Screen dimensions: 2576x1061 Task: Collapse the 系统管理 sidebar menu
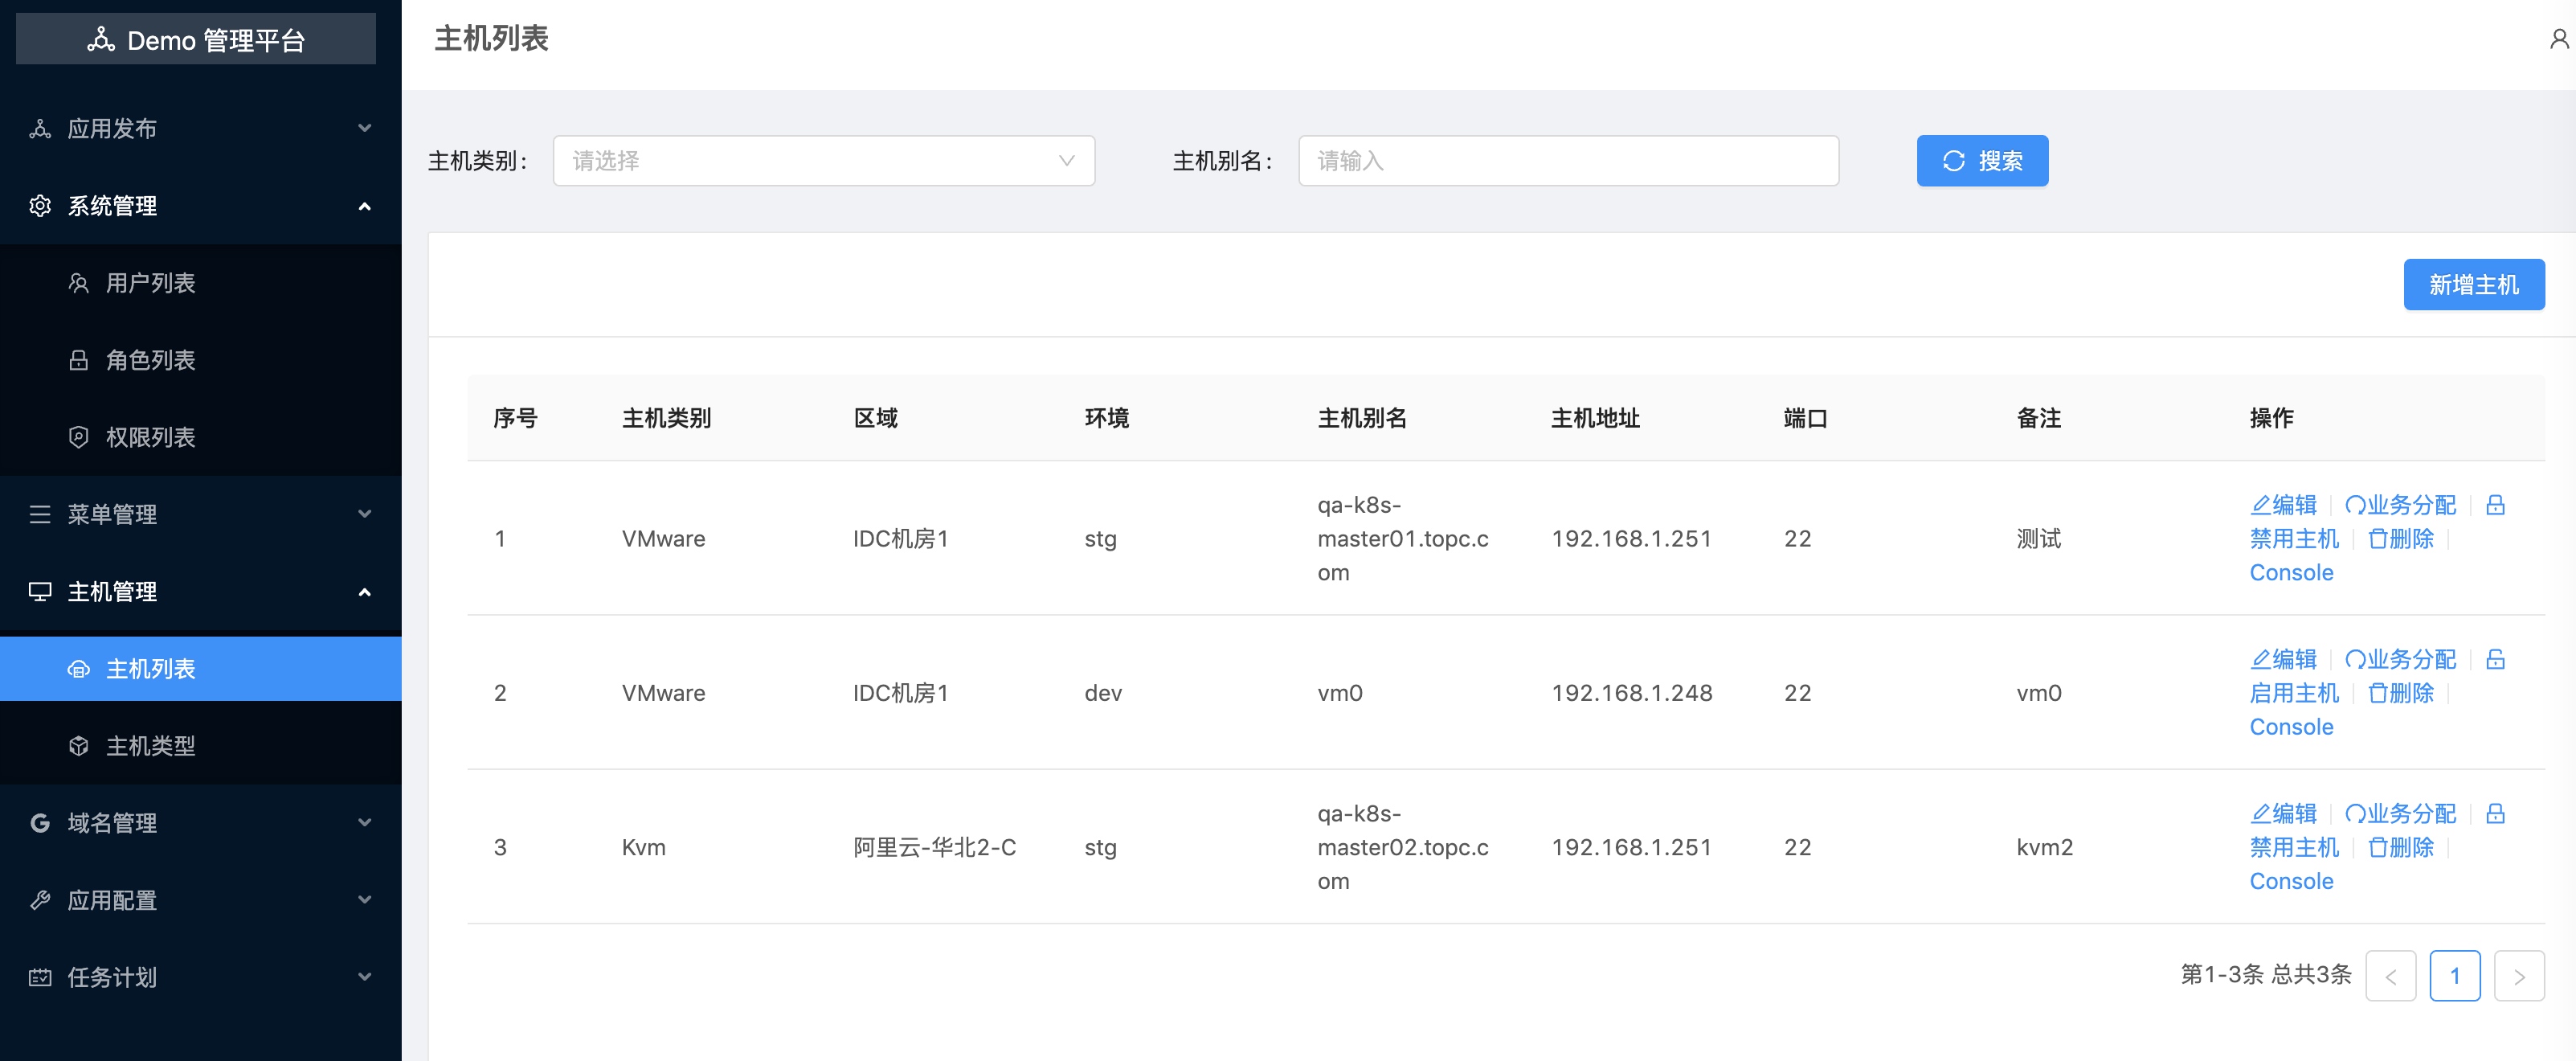coord(200,206)
